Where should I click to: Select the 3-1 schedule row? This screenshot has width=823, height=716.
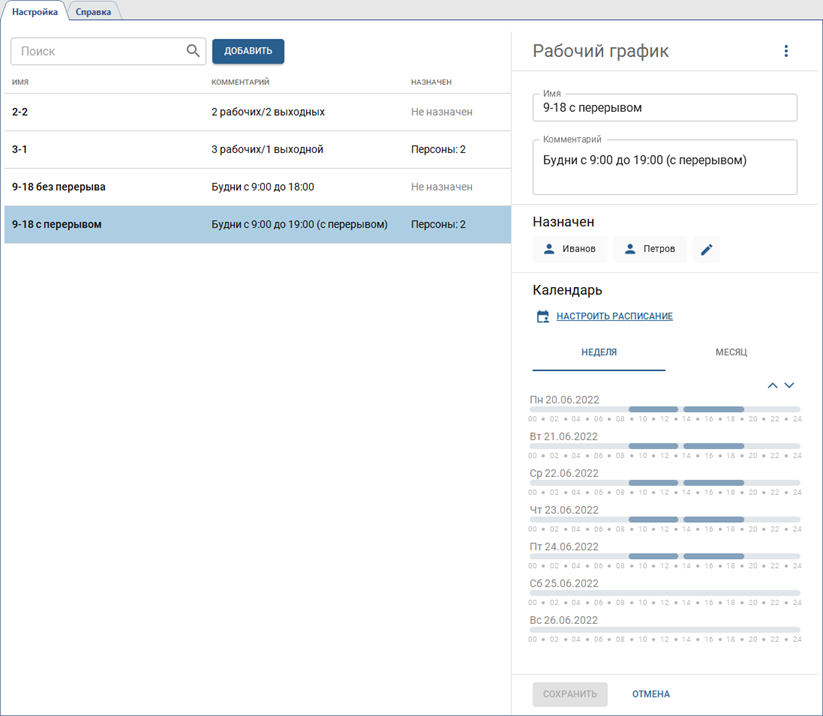257,149
